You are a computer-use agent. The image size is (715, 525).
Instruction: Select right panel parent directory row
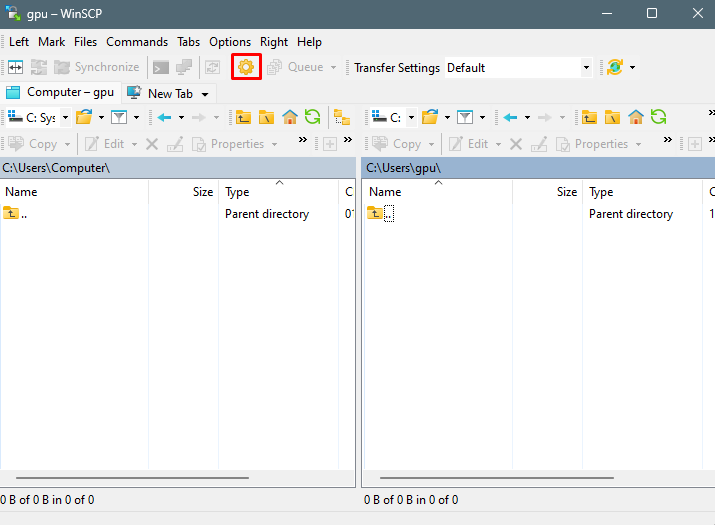tap(538, 213)
